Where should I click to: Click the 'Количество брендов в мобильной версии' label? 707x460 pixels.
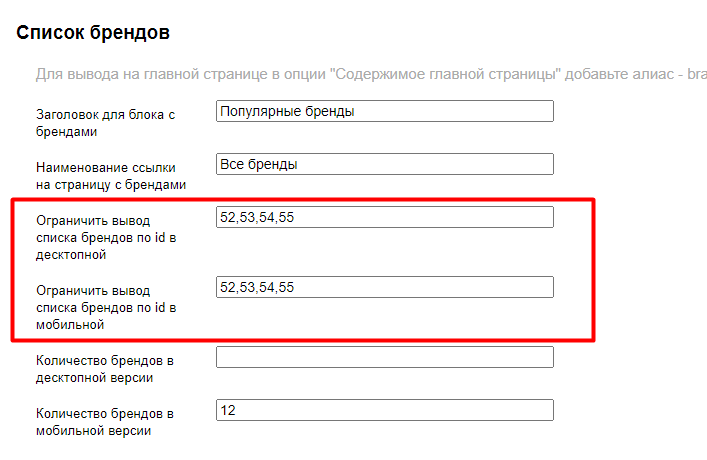pos(106,421)
